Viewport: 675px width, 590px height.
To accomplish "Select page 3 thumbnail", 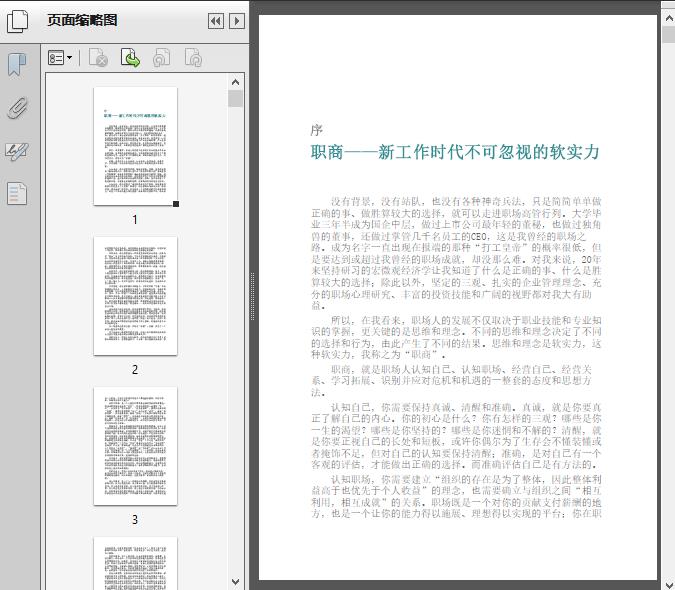I will (x=135, y=446).
